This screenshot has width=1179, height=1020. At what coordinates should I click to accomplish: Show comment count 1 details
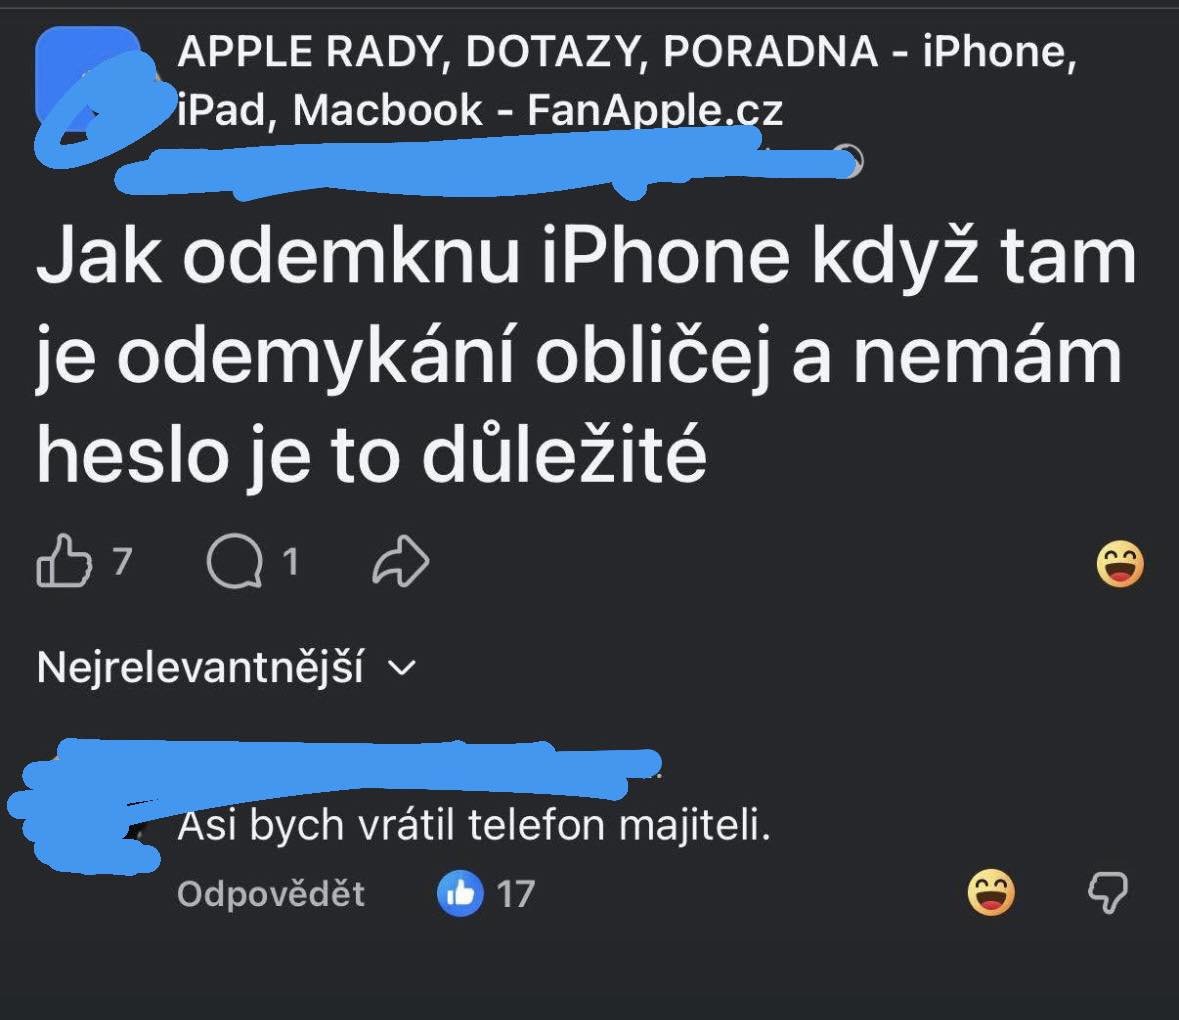(x=290, y=561)
